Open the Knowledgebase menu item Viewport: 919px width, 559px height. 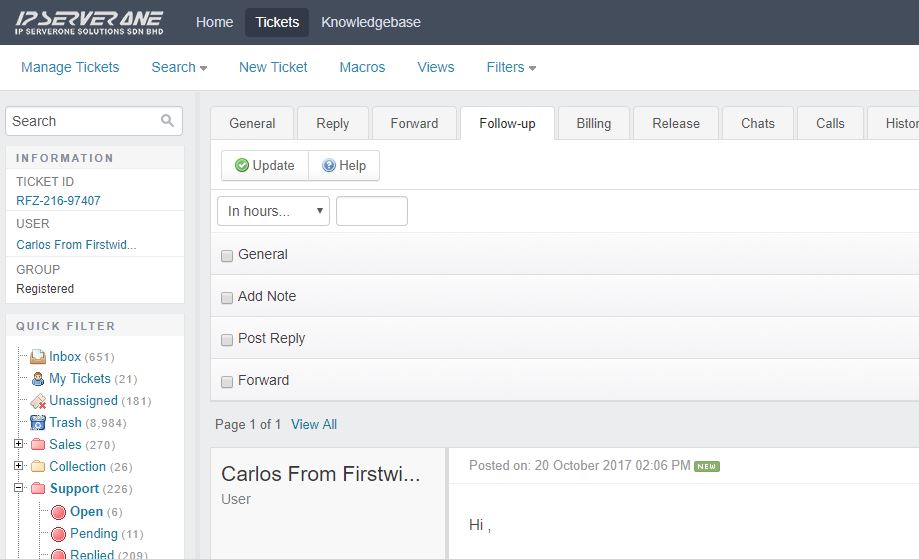click(370, 22)
